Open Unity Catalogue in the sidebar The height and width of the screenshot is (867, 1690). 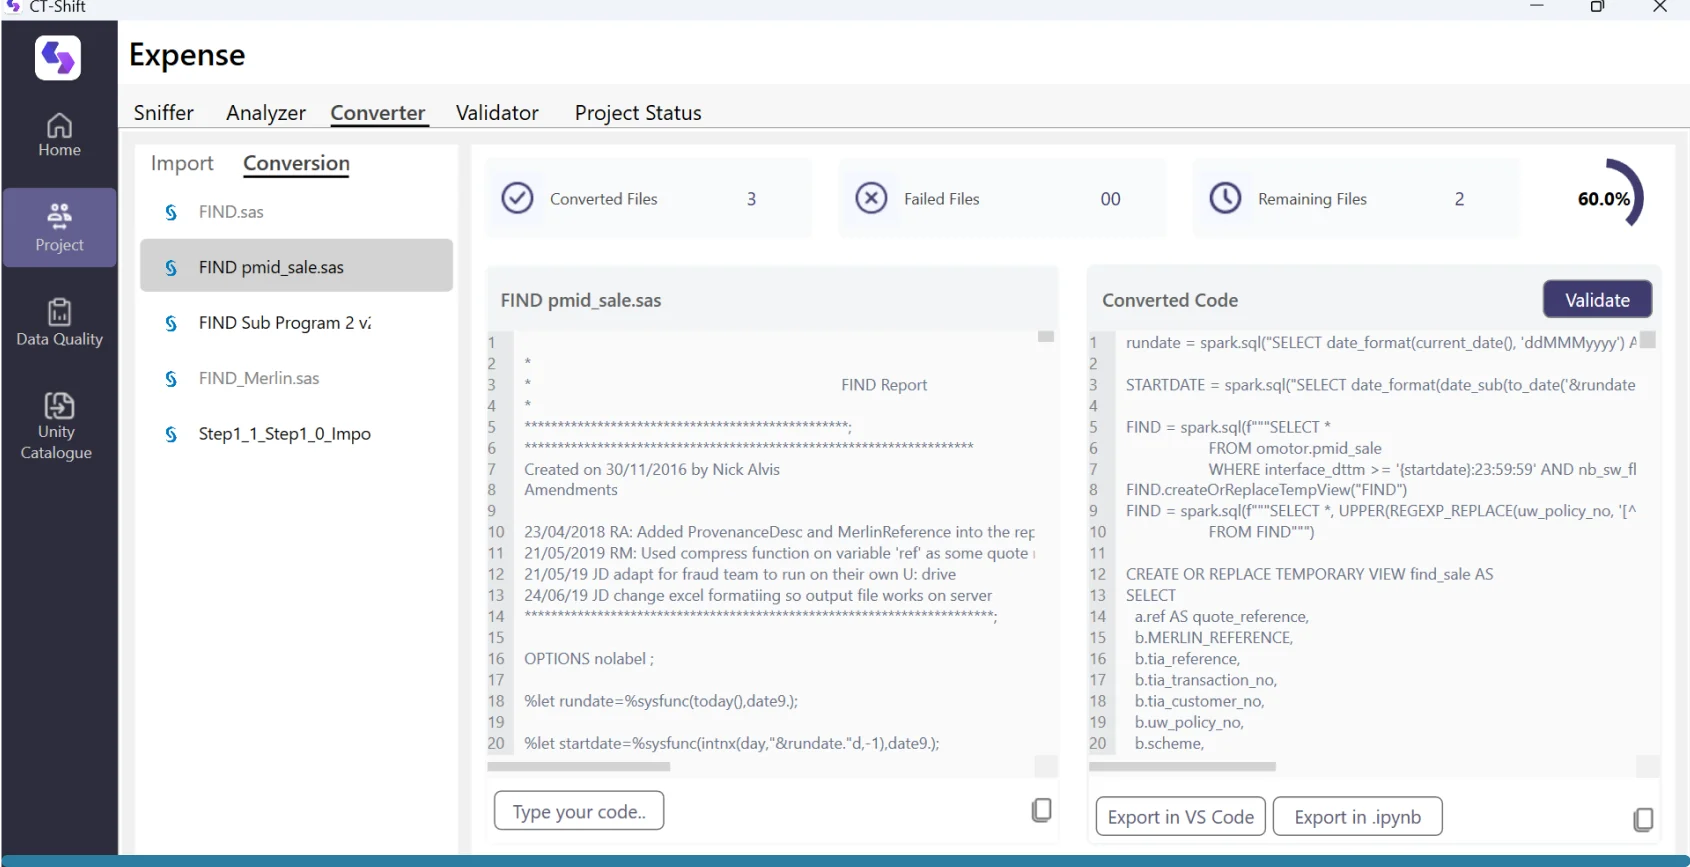(57, 427)
